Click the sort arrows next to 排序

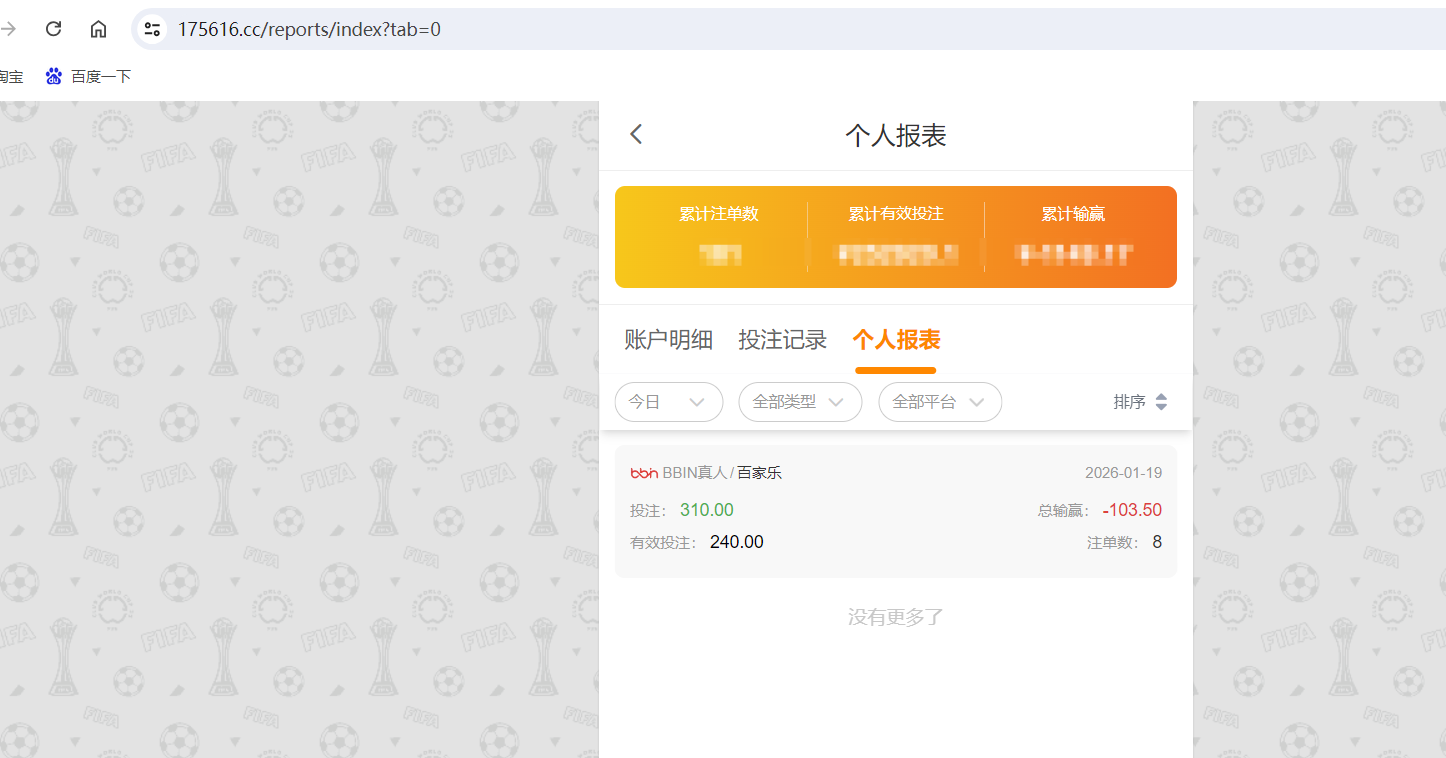[1161, 401]
